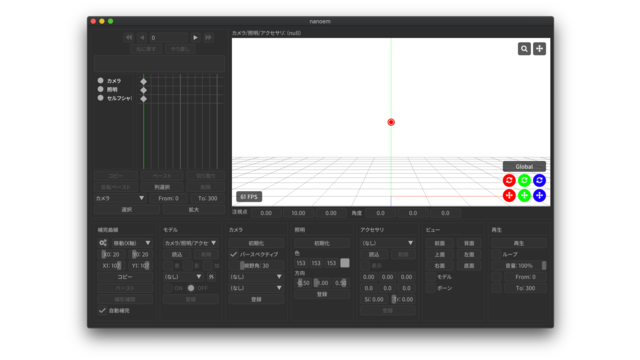Select the セルフシャドウ track keyframe diamond
The width and height of the screenshot is (640, 360).
point(143,98)
